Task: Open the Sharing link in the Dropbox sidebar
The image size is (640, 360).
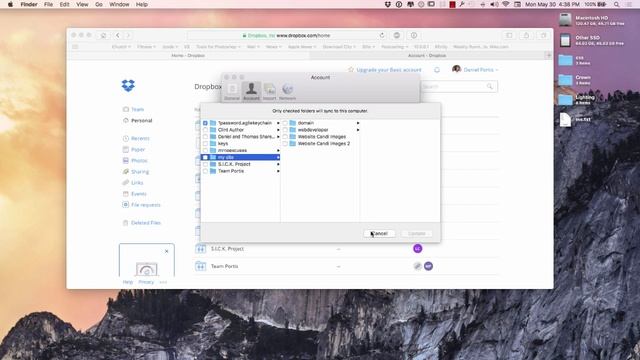Action: click(x=140, y=172)
